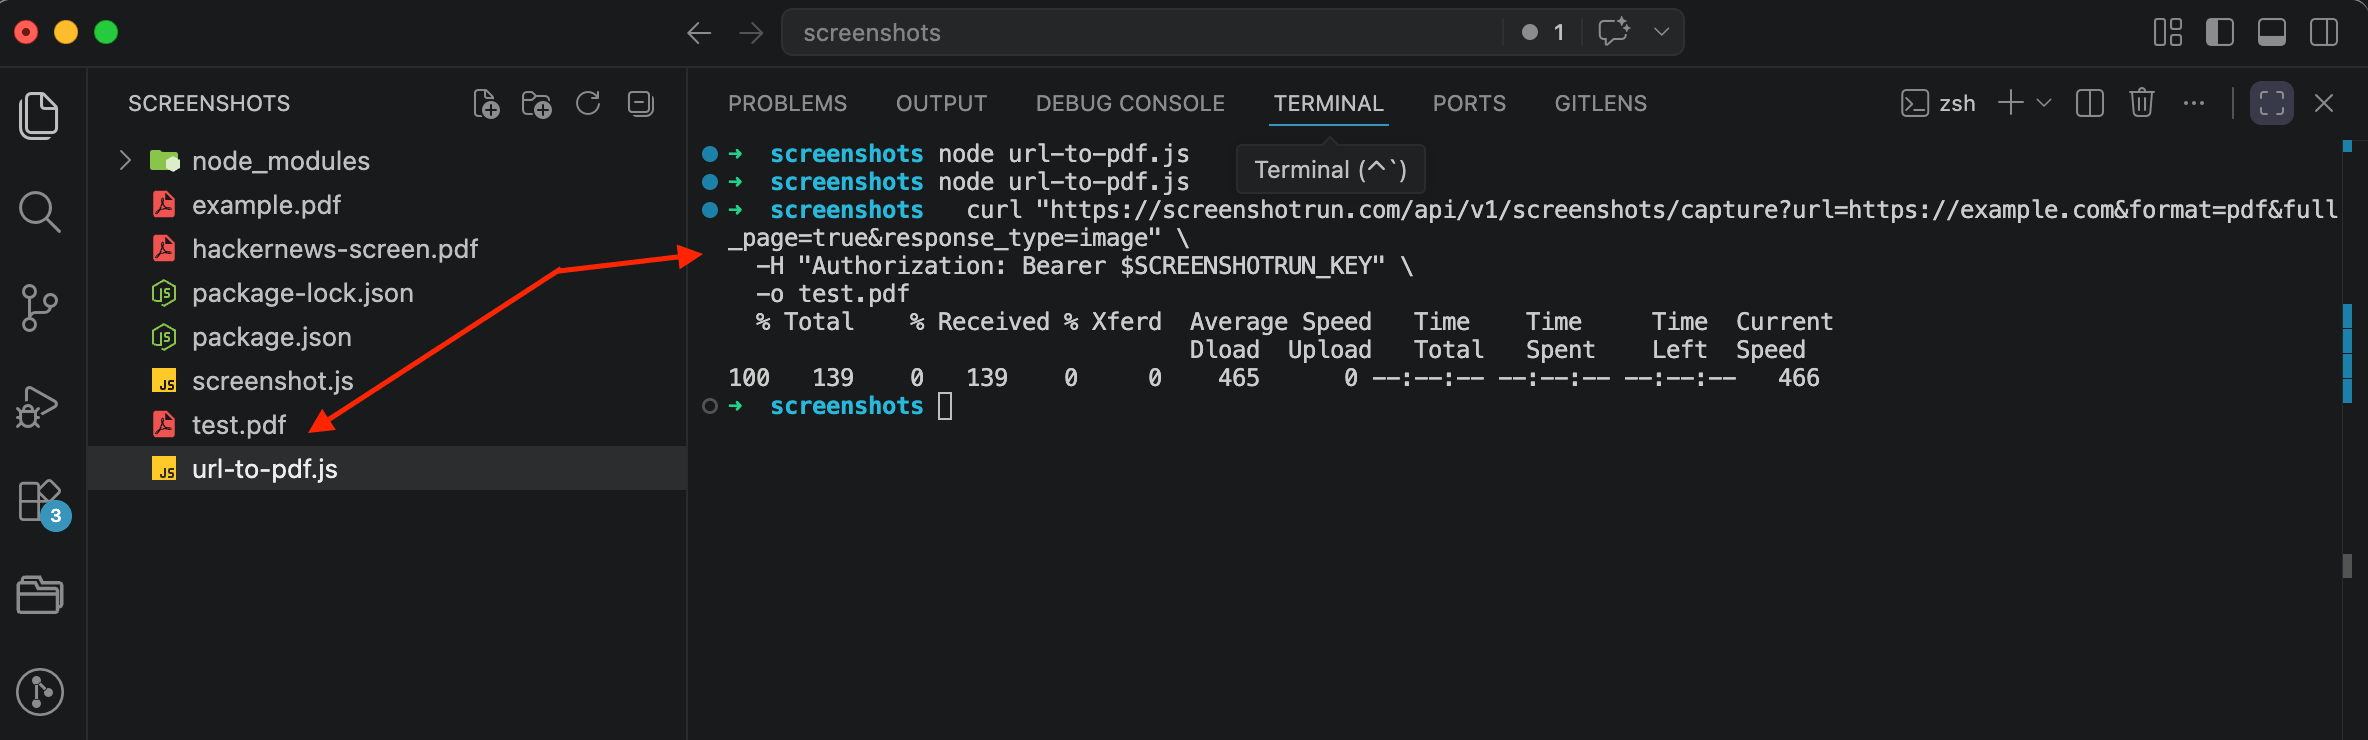2368x740 pixels.
Task: Open package.json file
Action: tap(386, 336)
